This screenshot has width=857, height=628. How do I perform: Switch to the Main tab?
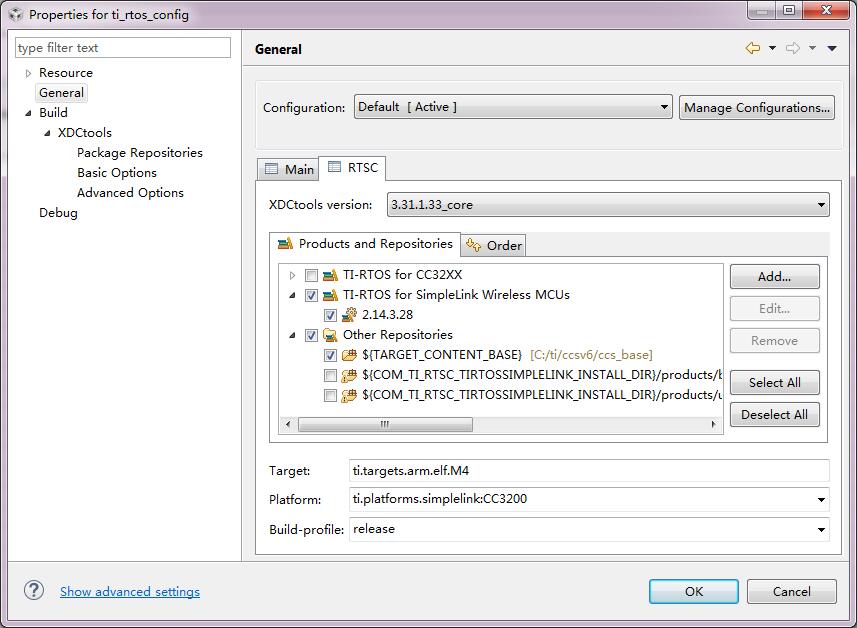289,169
